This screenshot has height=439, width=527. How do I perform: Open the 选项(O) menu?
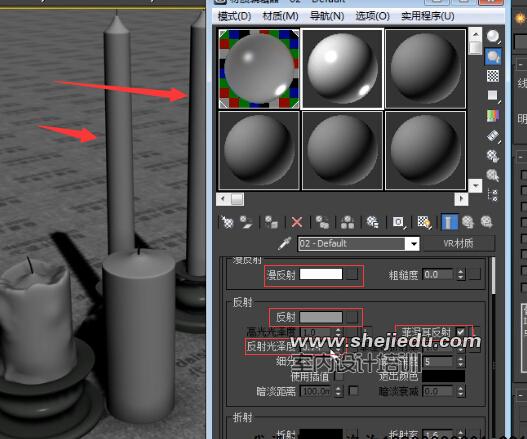point(372,16)
